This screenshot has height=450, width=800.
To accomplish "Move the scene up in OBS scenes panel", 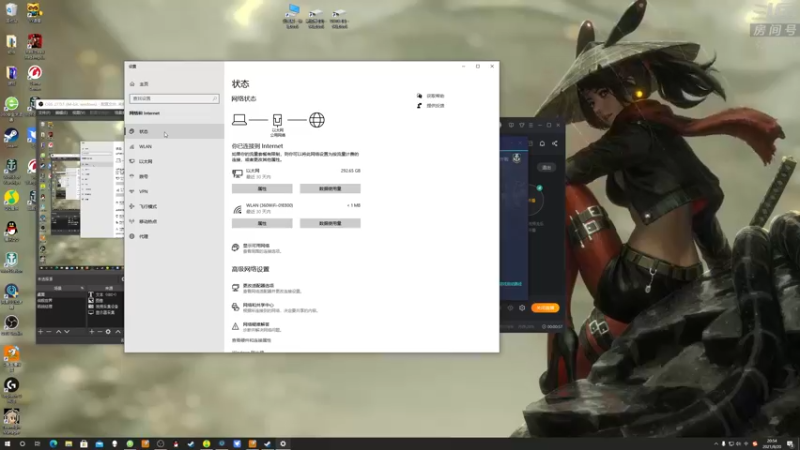I will pos(58,332).
